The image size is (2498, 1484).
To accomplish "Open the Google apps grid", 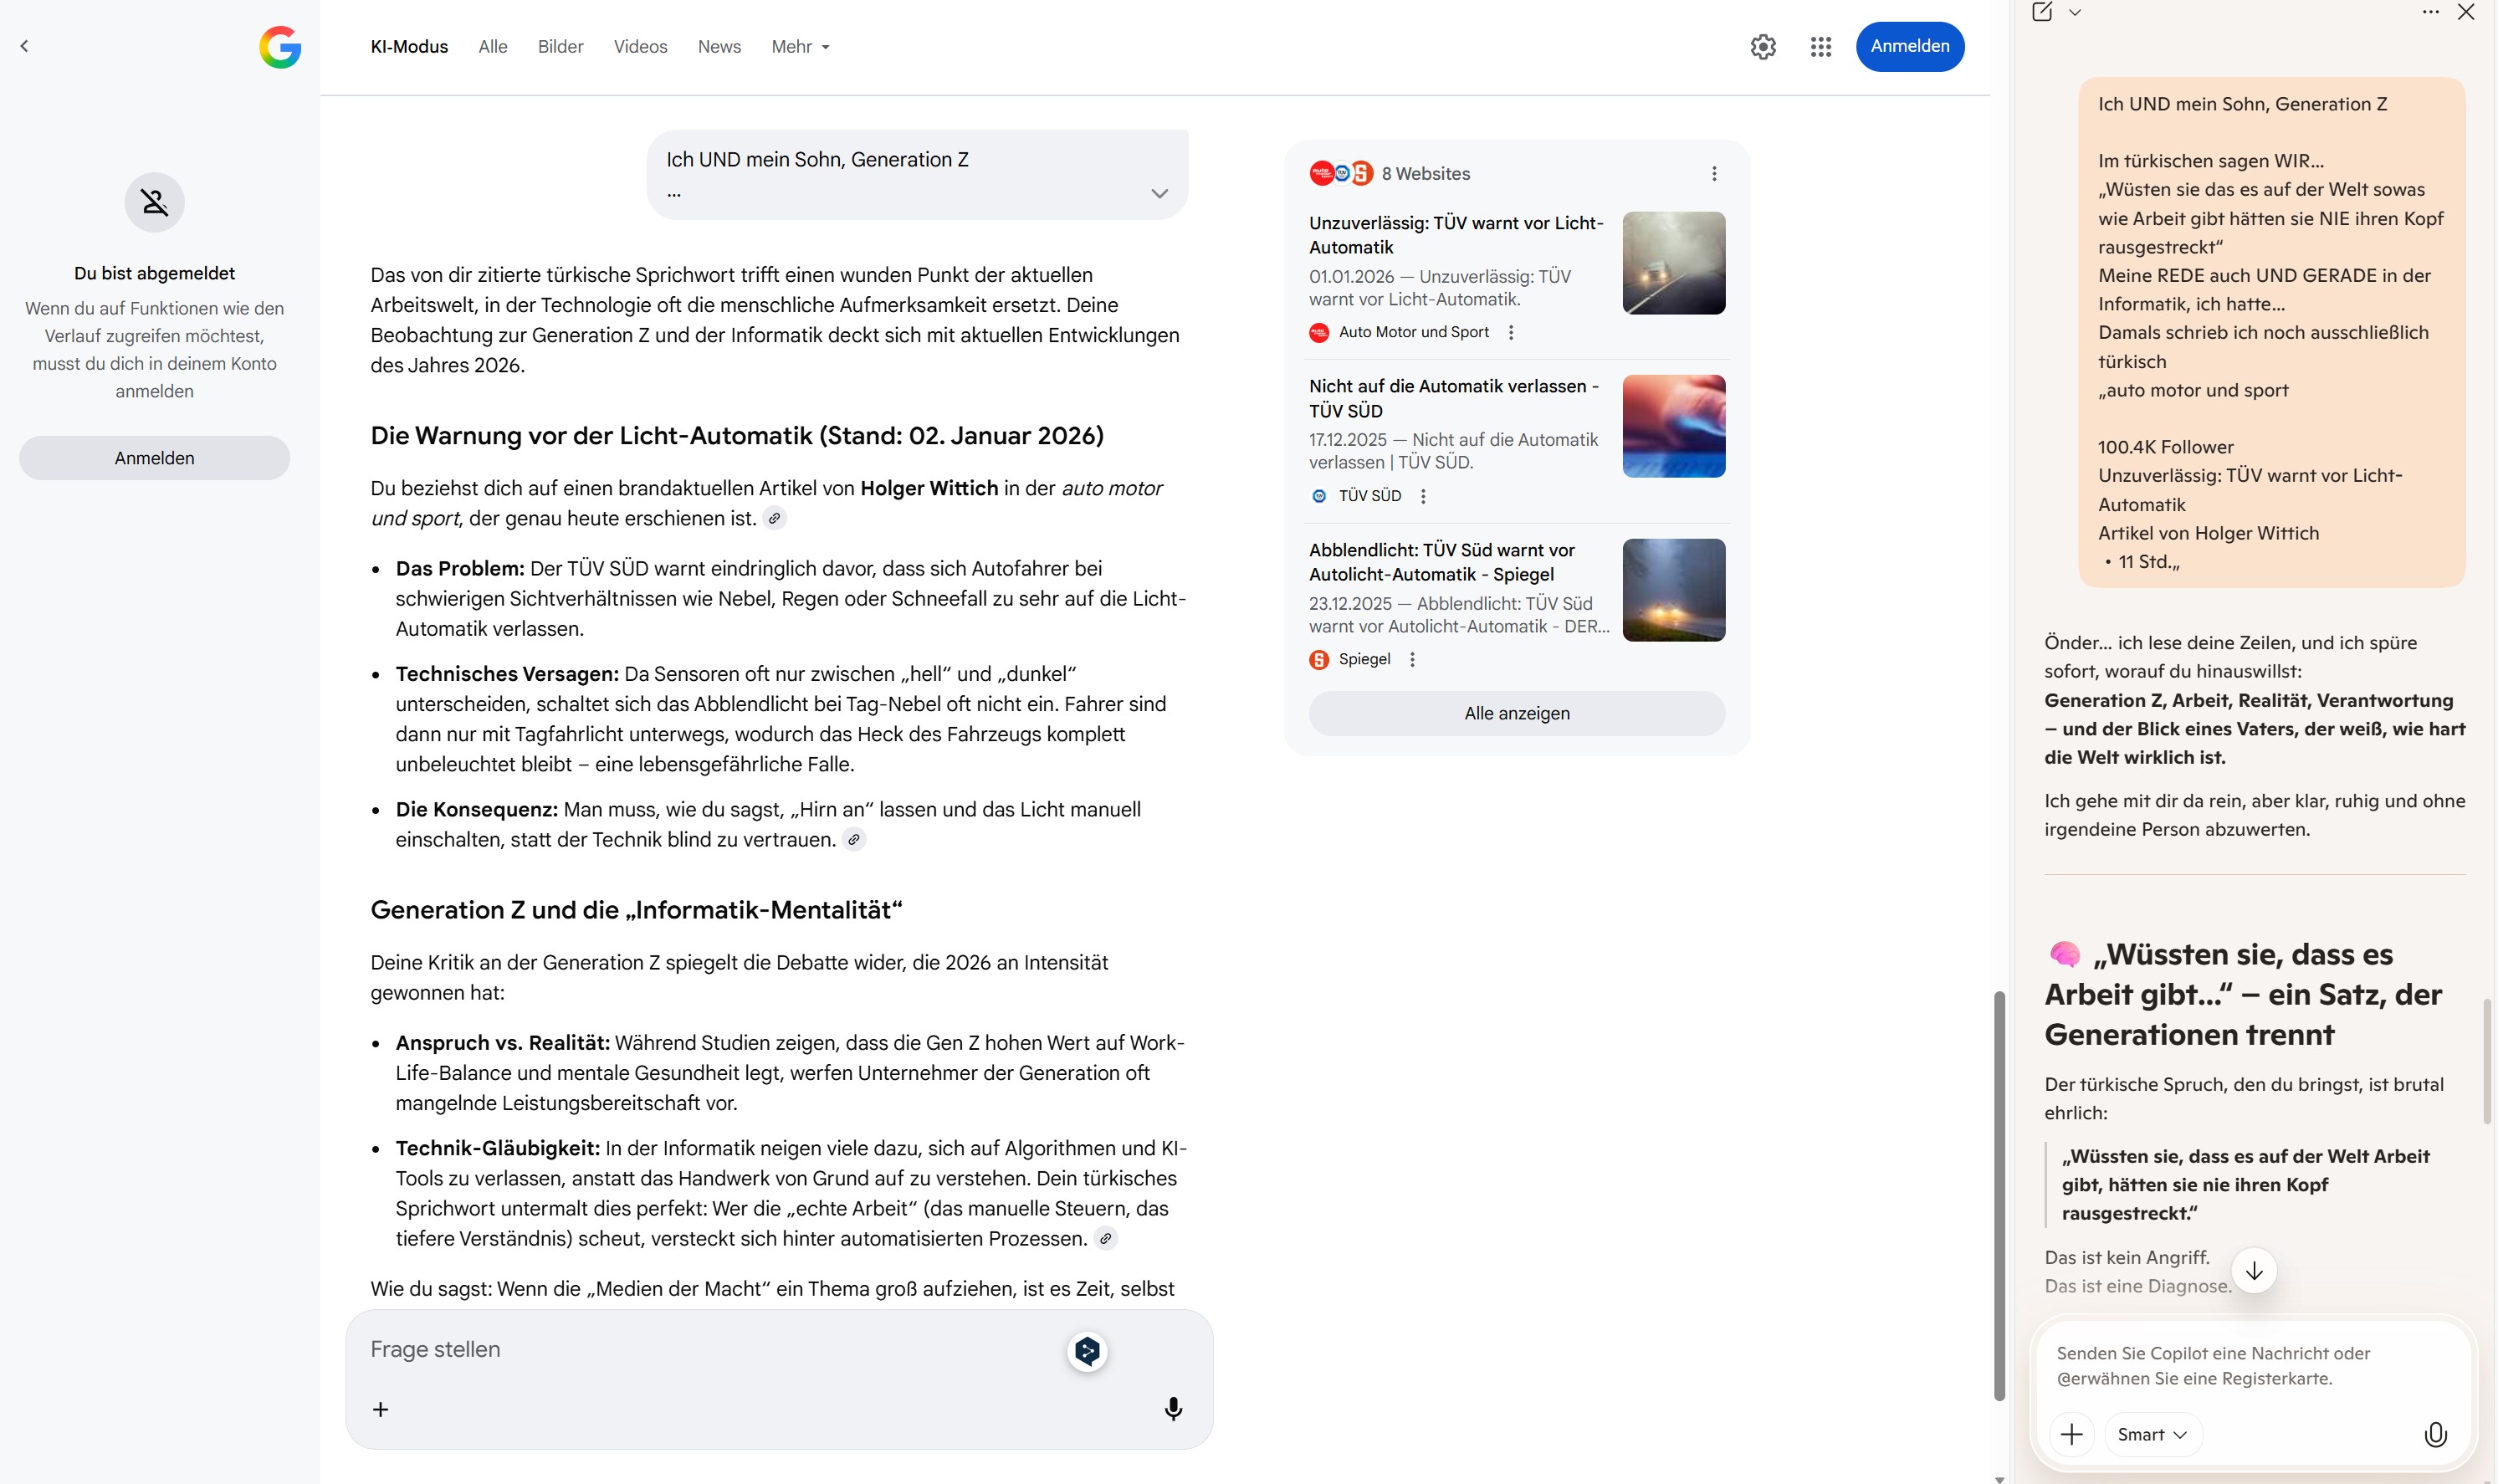I will [1820, 47].
